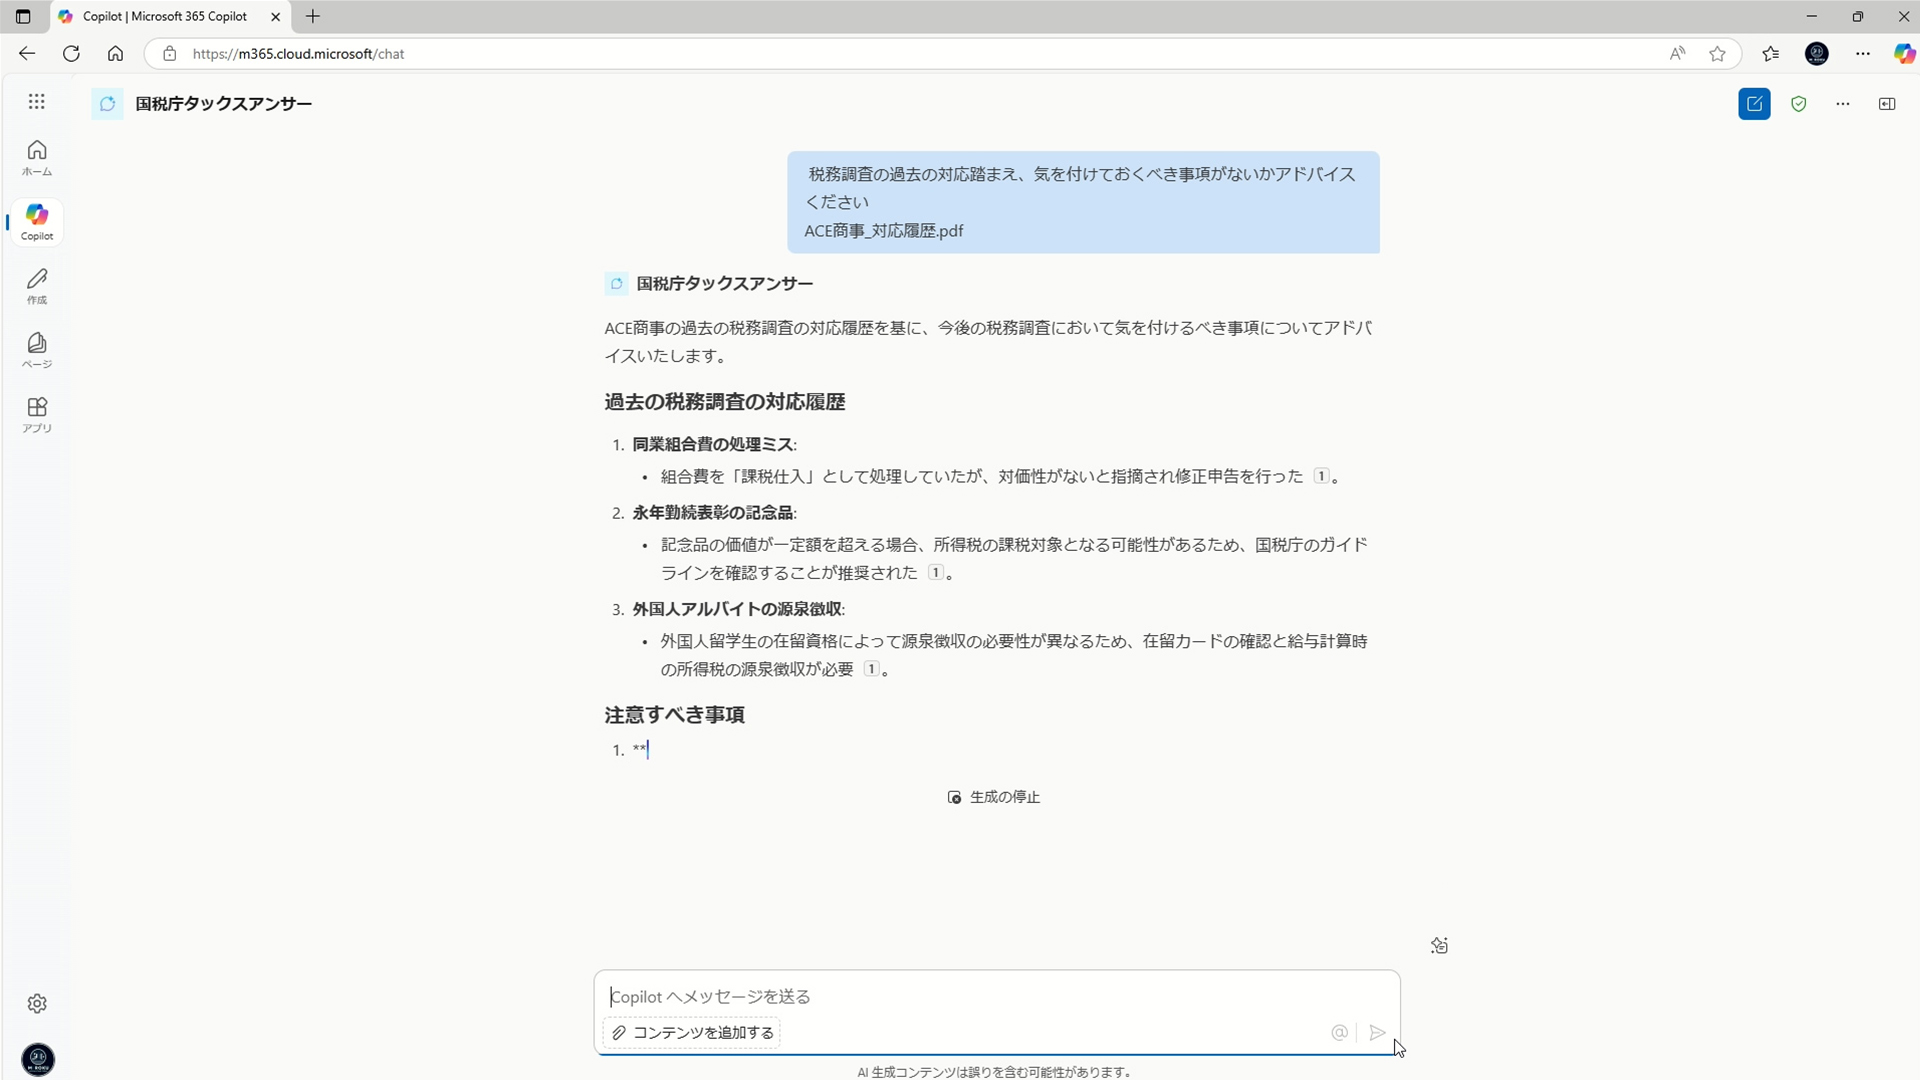Click the address bar URL m365.cloud.microsoft/chat

(x=298, y=54)
